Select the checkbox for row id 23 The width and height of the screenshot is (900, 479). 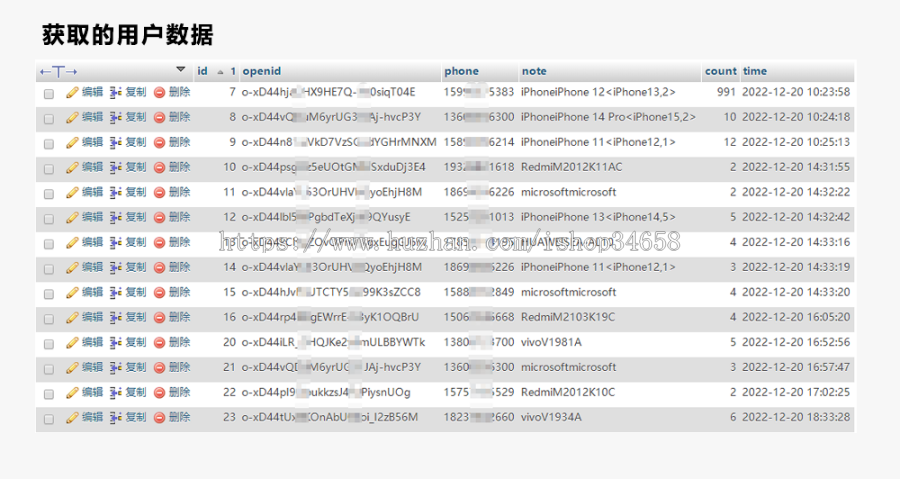click(x=49, y=419)
